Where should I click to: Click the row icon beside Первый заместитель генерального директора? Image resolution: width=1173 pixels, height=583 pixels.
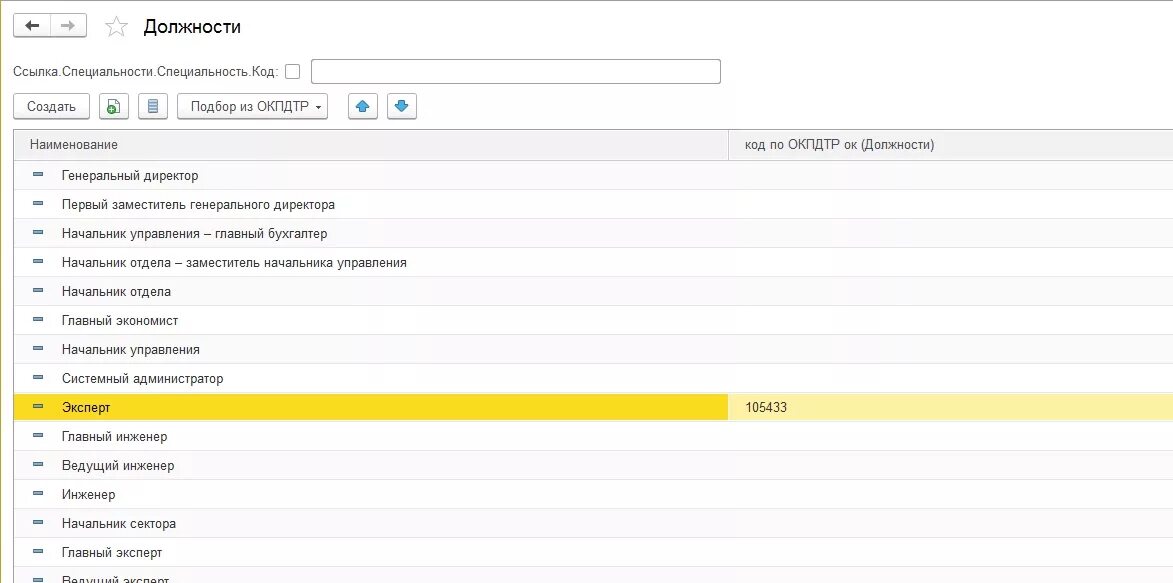click(x=38, y=204)
